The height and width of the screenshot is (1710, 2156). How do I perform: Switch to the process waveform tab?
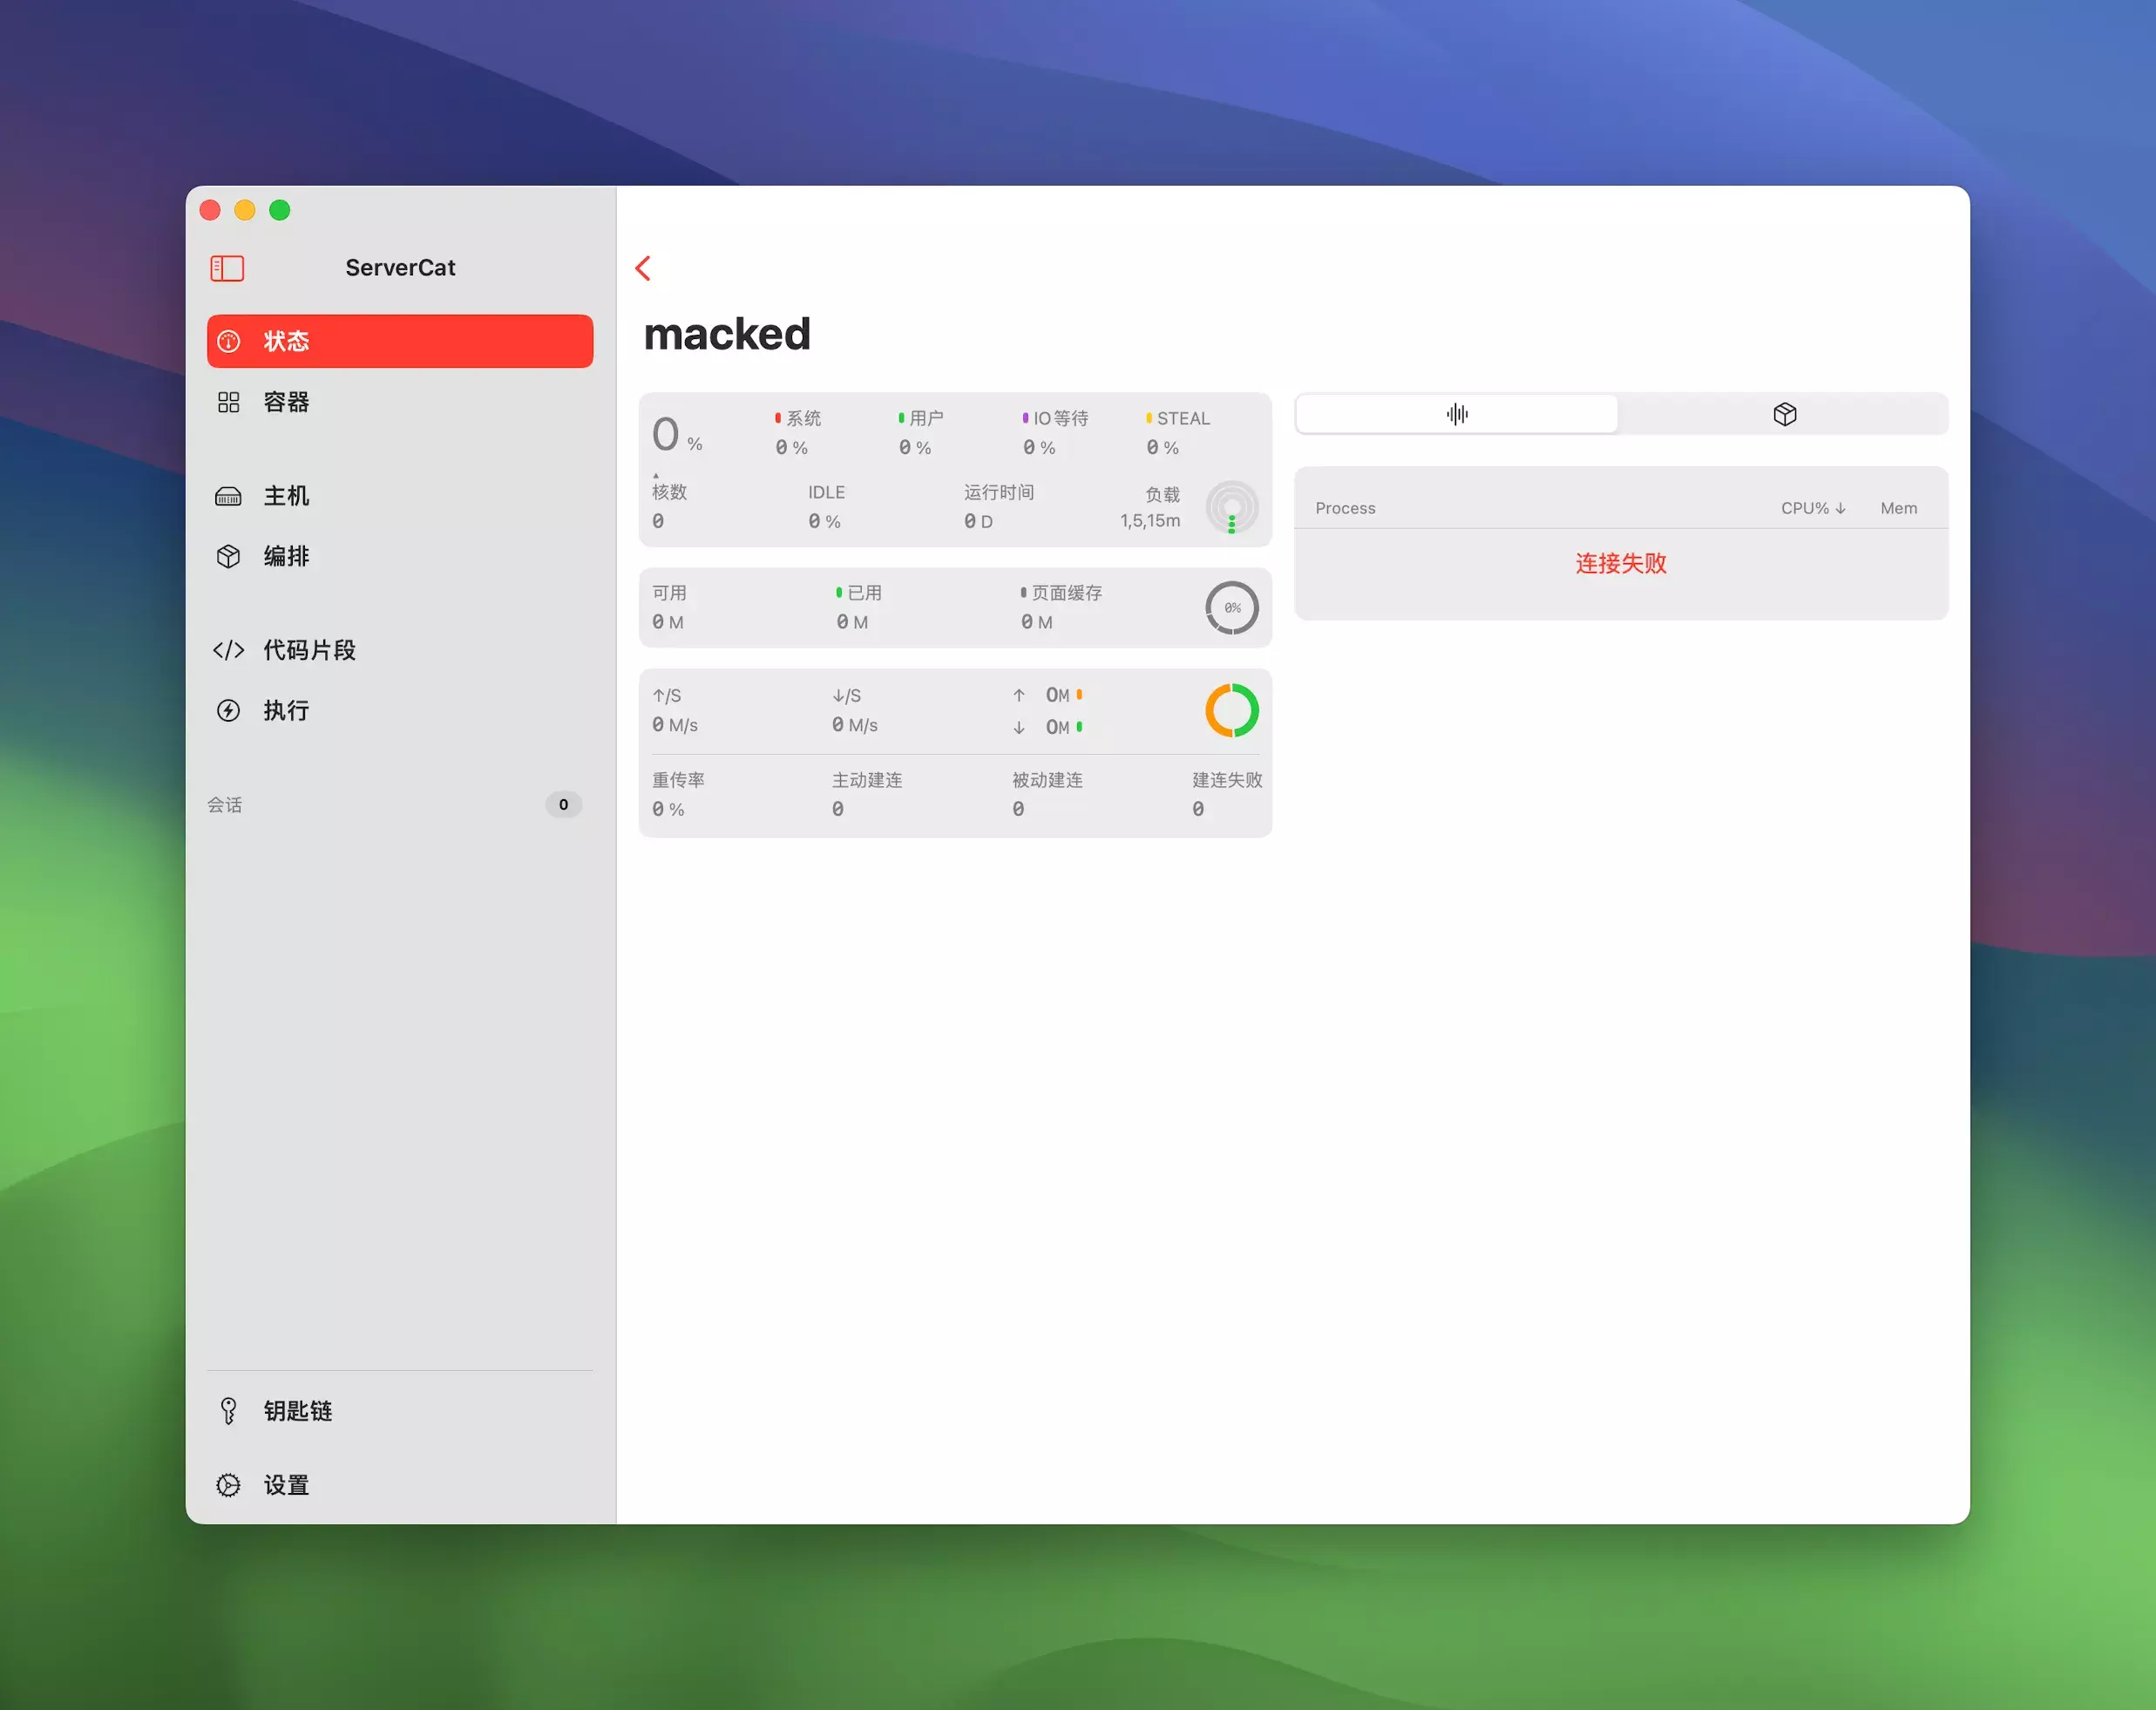click(1456, 414)
